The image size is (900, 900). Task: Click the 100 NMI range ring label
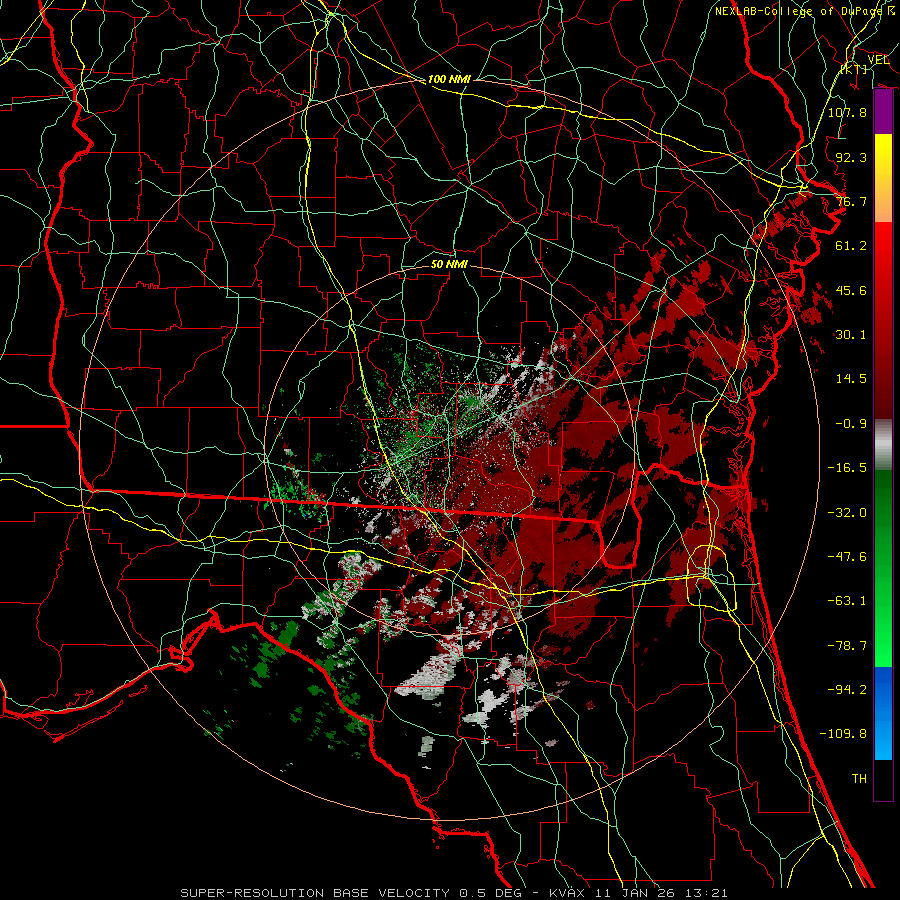click(449, 79)
